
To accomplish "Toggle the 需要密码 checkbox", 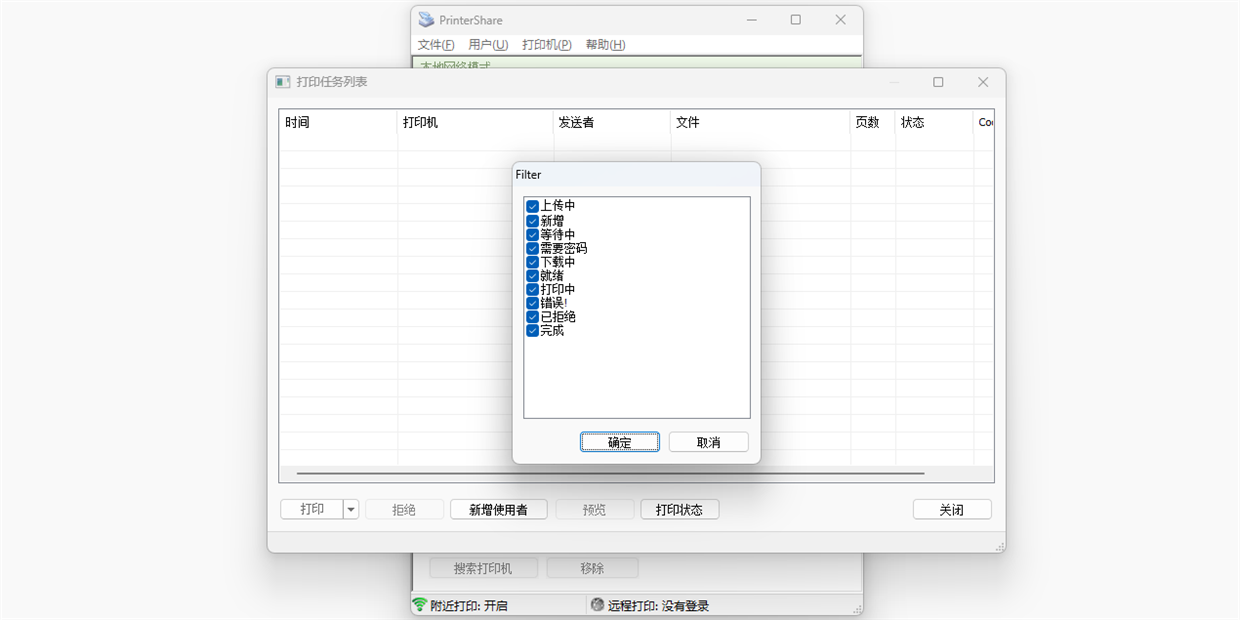I will point(532,248).
